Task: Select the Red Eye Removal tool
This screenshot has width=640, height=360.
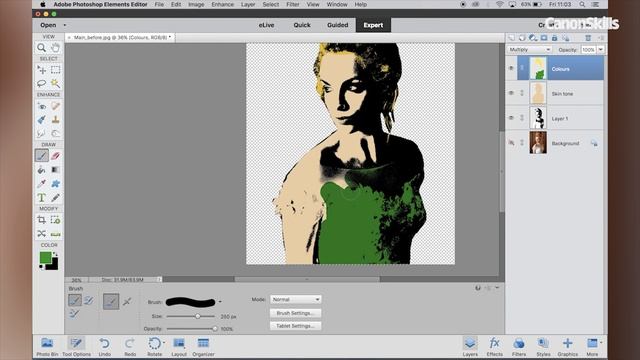Action: 41,106
